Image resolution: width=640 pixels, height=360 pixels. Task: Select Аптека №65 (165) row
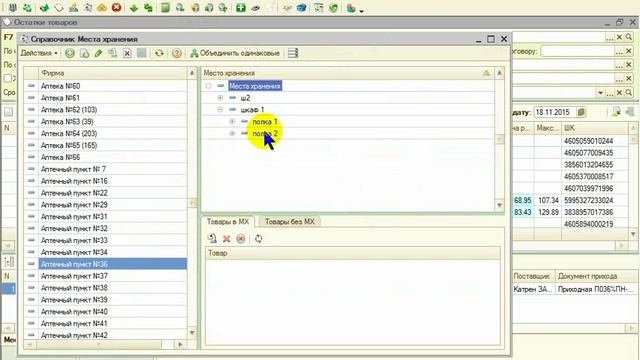pyautogui.click(x=113, y=145)
